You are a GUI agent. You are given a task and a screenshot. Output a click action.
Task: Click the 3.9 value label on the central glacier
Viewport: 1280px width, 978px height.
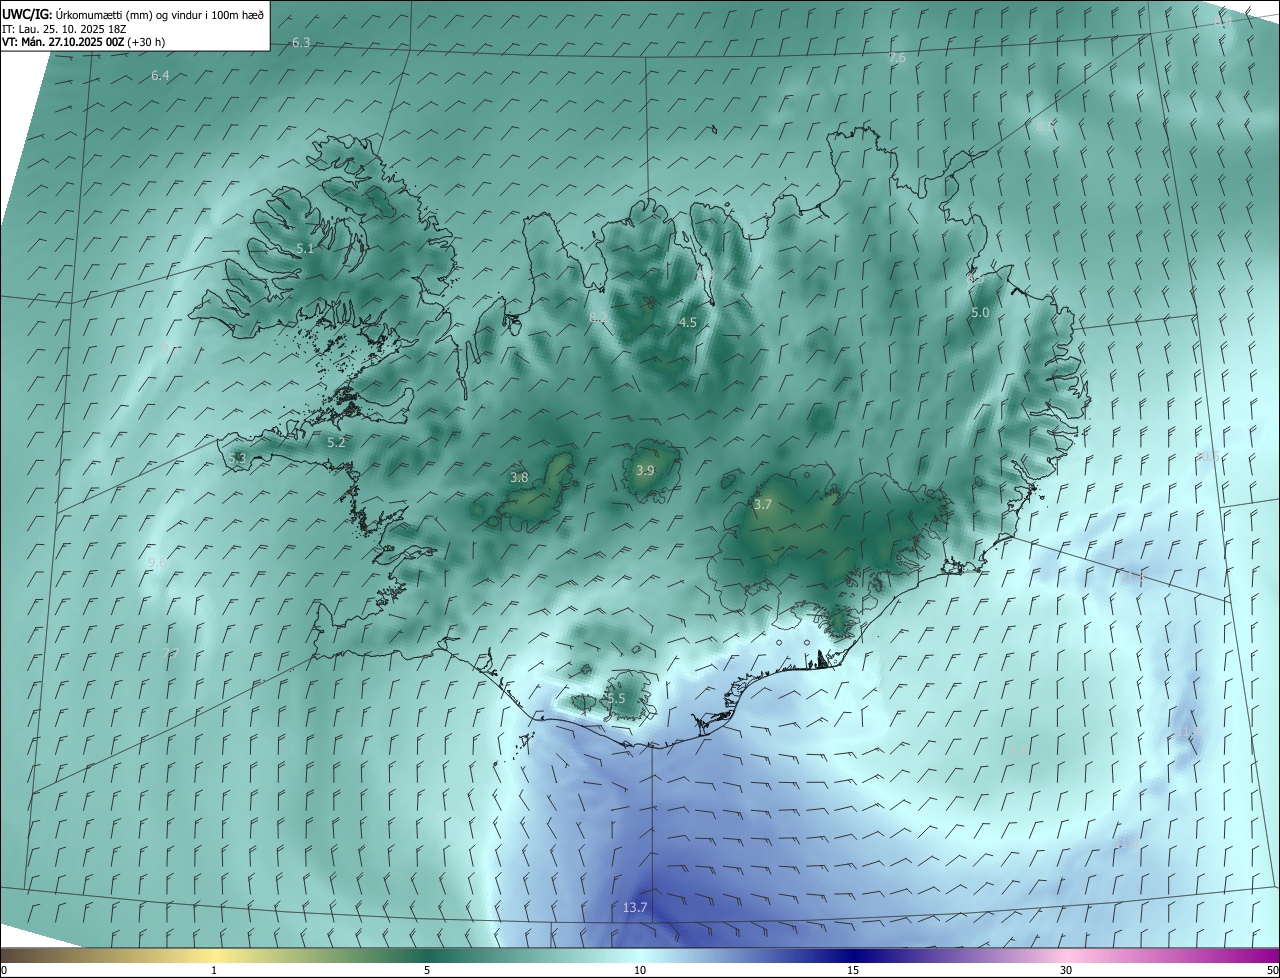[x=645, y=471]
